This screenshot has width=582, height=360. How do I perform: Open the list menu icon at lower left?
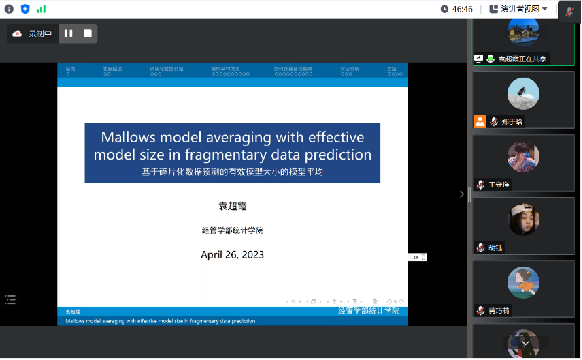[x=10, y=300]
